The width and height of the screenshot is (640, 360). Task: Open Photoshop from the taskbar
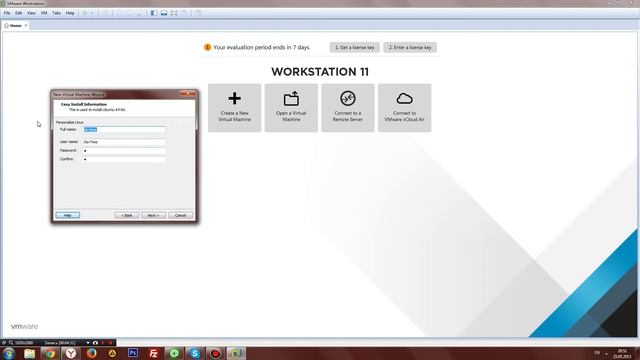coord(133,353)
